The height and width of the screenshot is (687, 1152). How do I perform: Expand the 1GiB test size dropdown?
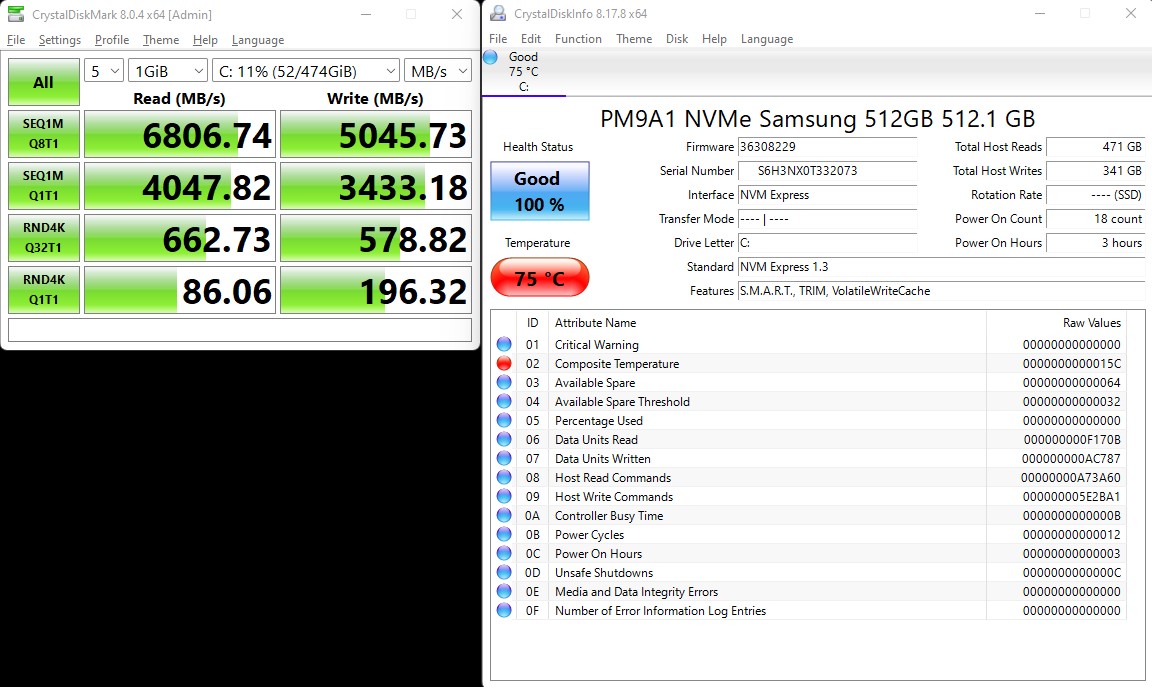[x=167, y=71]
